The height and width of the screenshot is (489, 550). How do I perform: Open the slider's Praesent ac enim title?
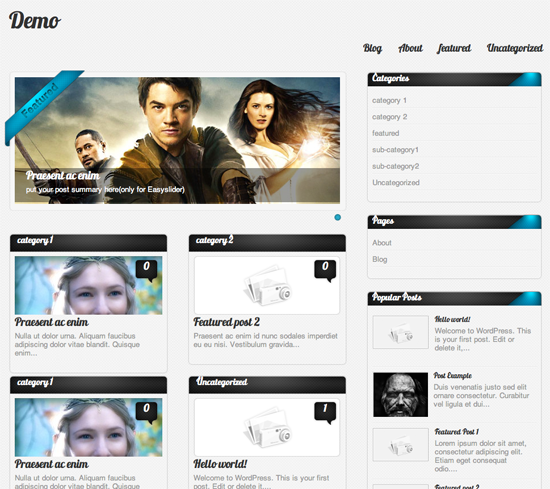click(63, 175)
